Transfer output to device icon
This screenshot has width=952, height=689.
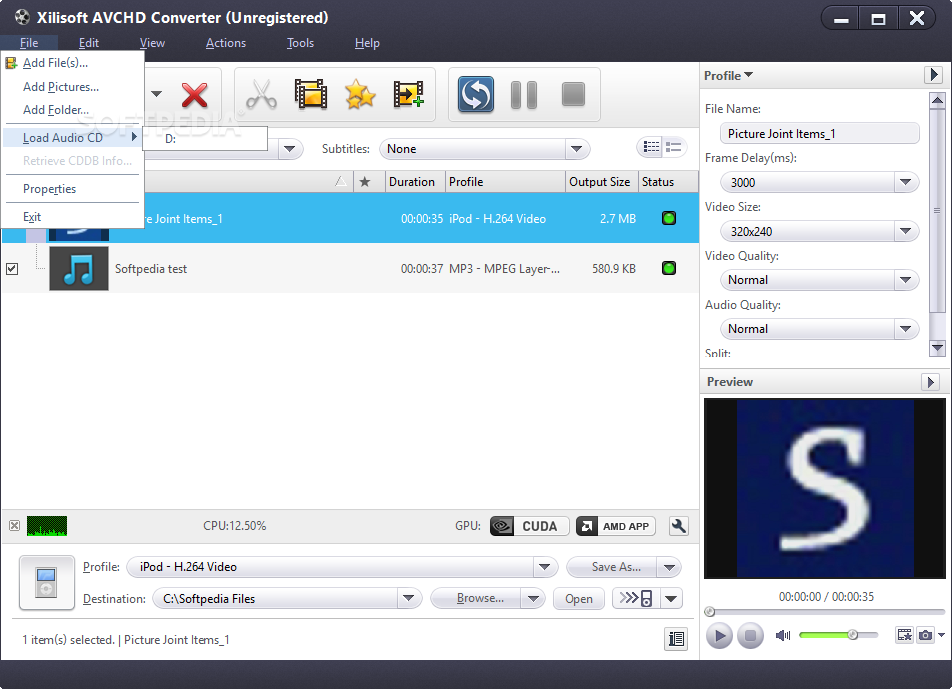click(x=636, y=598)
